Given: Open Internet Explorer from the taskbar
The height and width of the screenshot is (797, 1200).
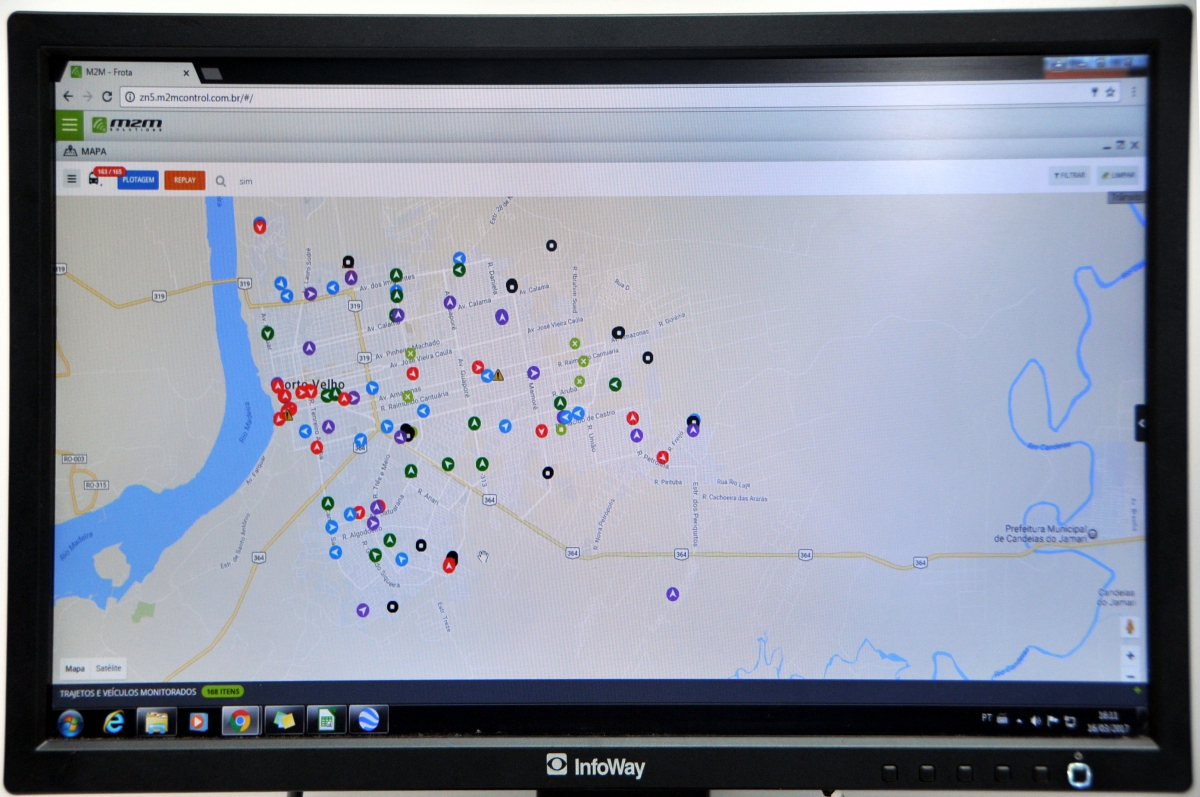Looking at the screenshot, I should [113, 721].
